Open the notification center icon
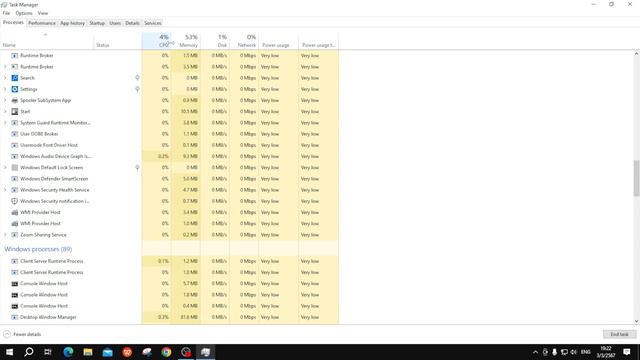 627,352
